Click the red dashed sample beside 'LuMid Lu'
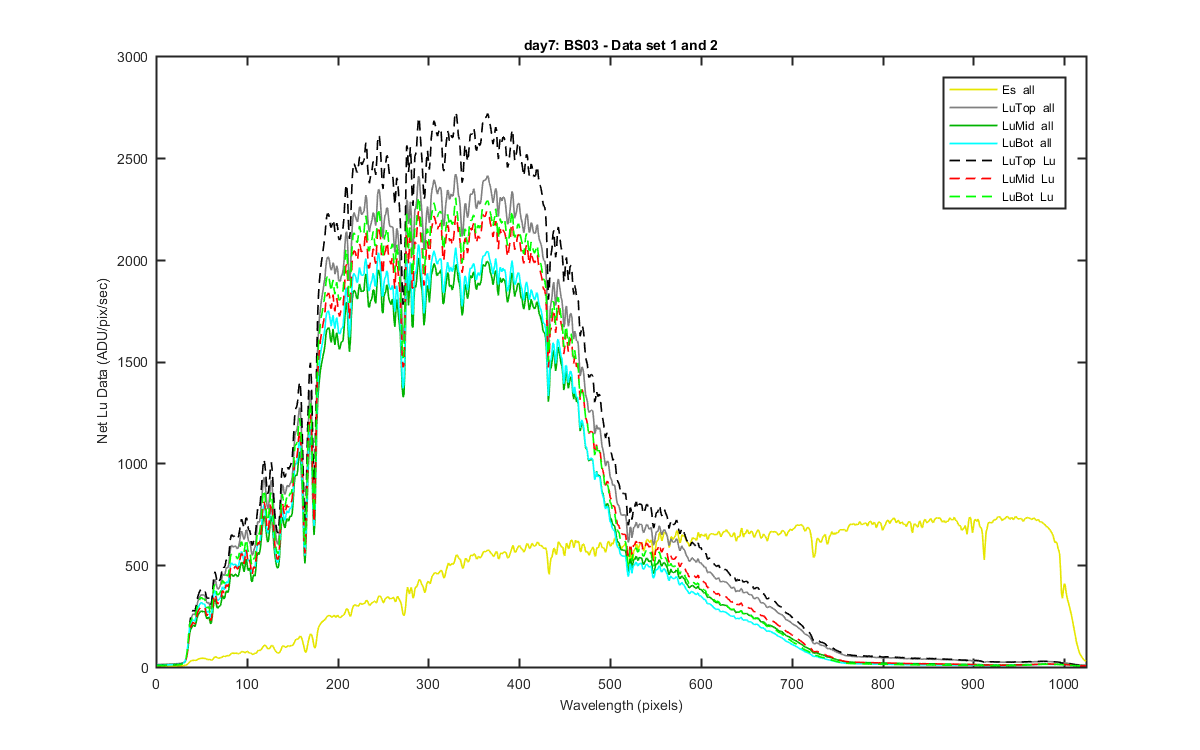This screenshot has height=750, width=1200. [972, 179]
